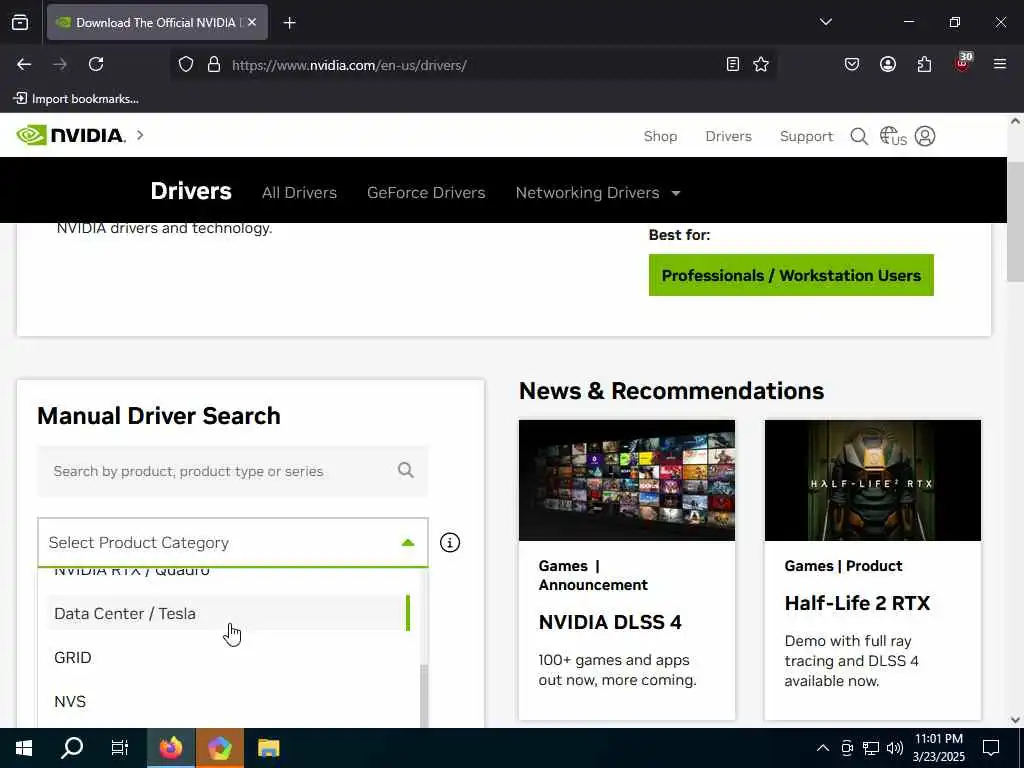Reload the page with refresh icon

click(96, 64)
